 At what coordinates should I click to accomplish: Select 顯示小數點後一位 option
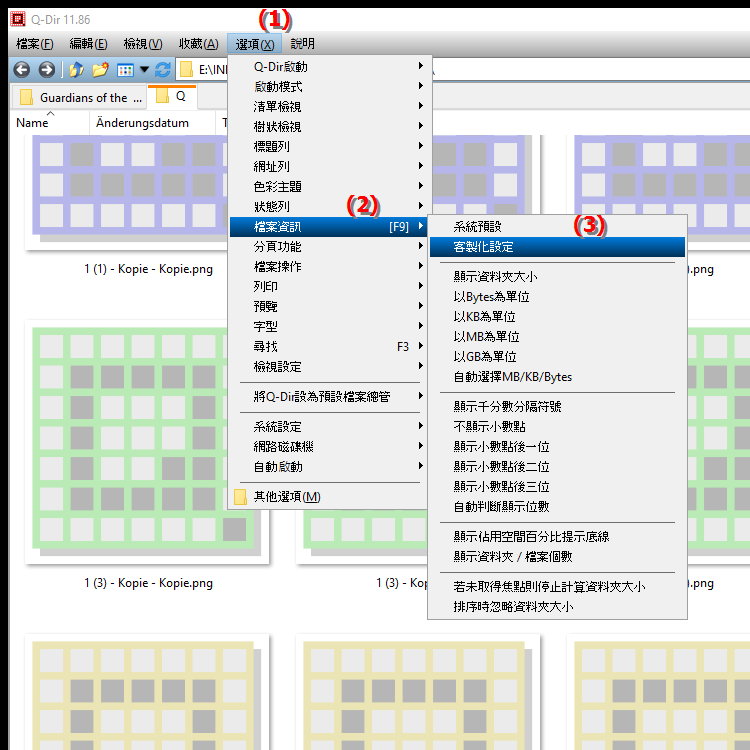coord(557,447)
